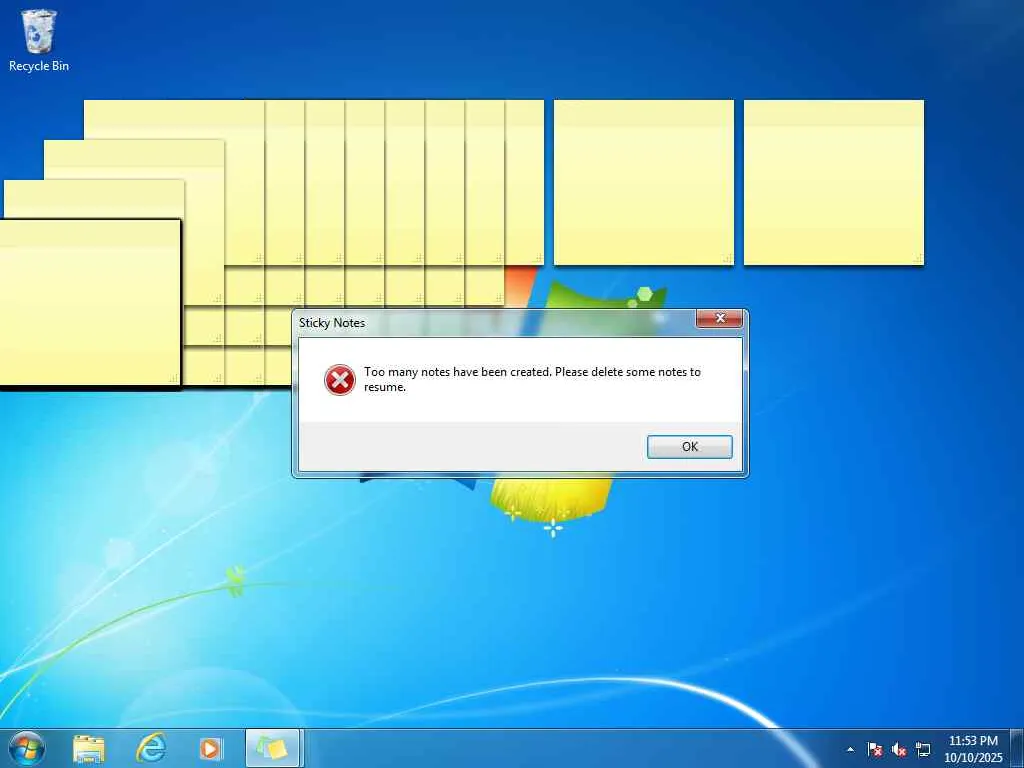
Task: Open the clock showing 11:53 PM
Action: pos(973,749)
